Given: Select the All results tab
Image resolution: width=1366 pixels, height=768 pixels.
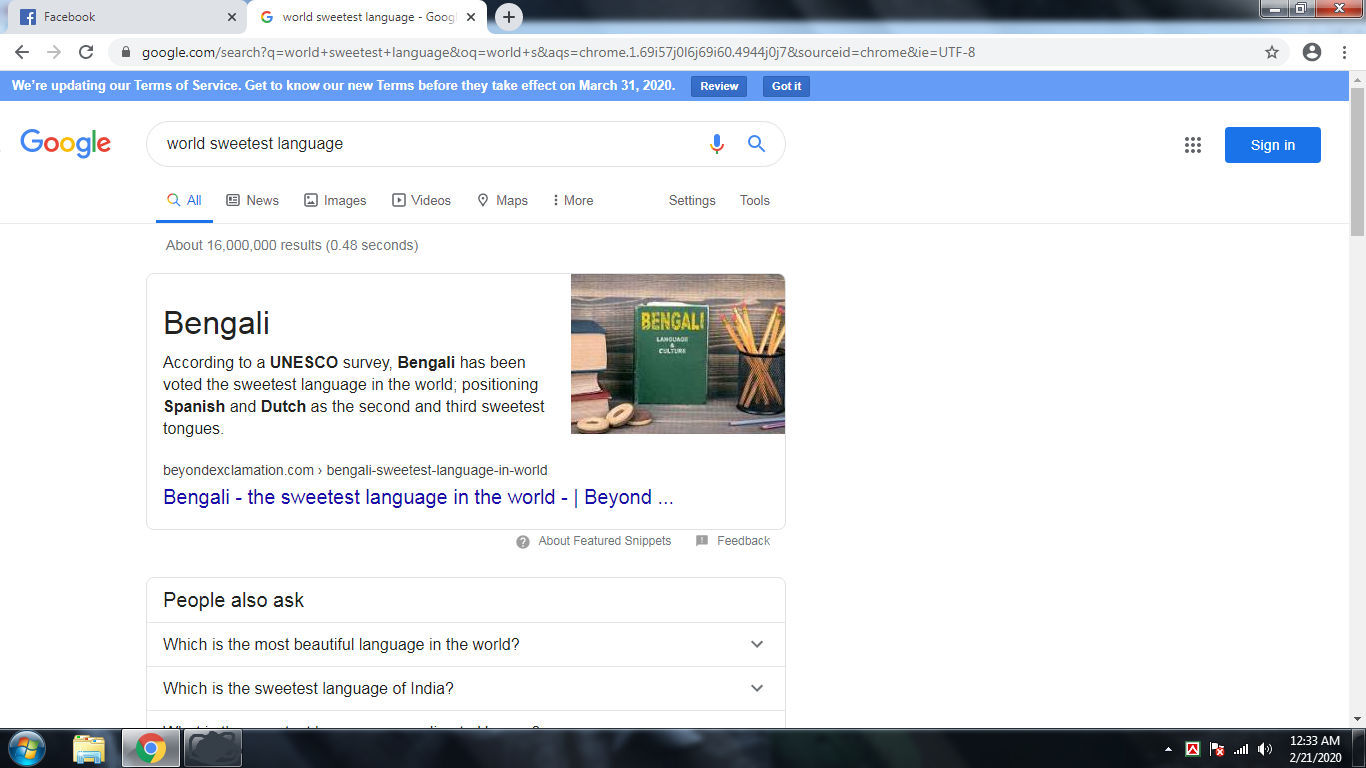Looking at the screenshot, I should point(185,201).
